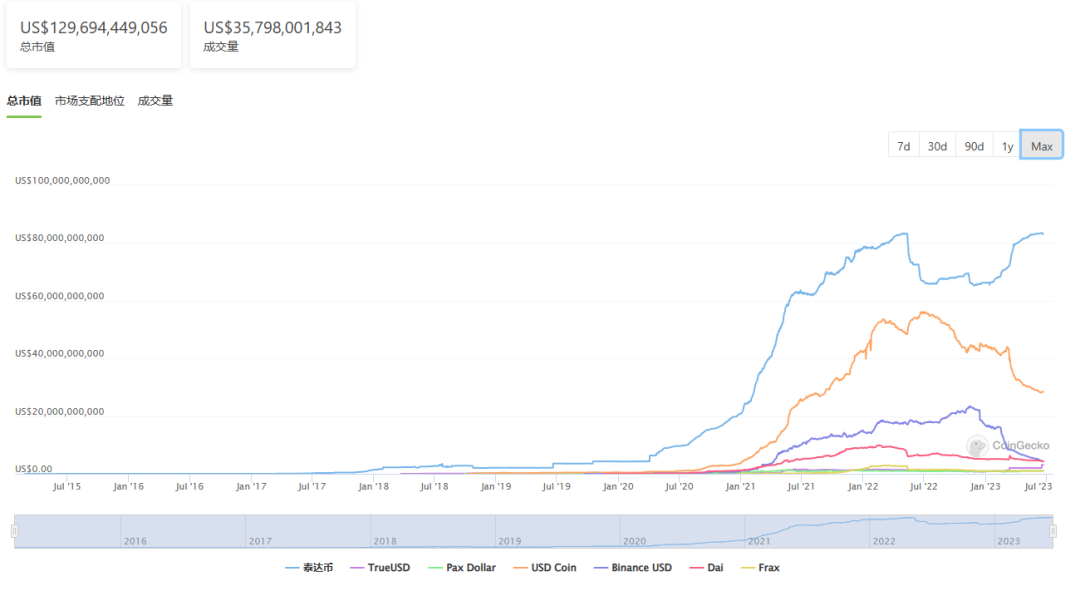This screenshot has width=1080, height=591.
Task: Select the 成交量 chart tab
Action: pyautogui.click(x=155, y=101)
